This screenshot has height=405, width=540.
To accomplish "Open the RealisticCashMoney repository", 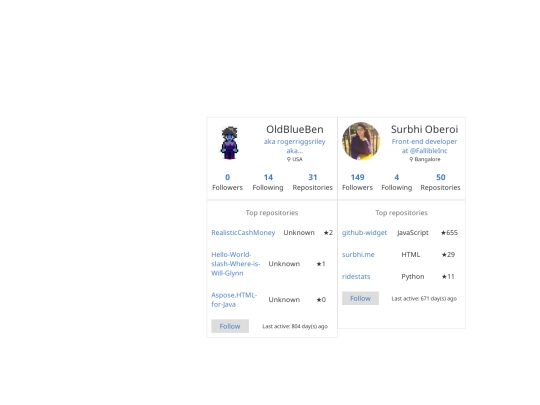I will [243, 233].
